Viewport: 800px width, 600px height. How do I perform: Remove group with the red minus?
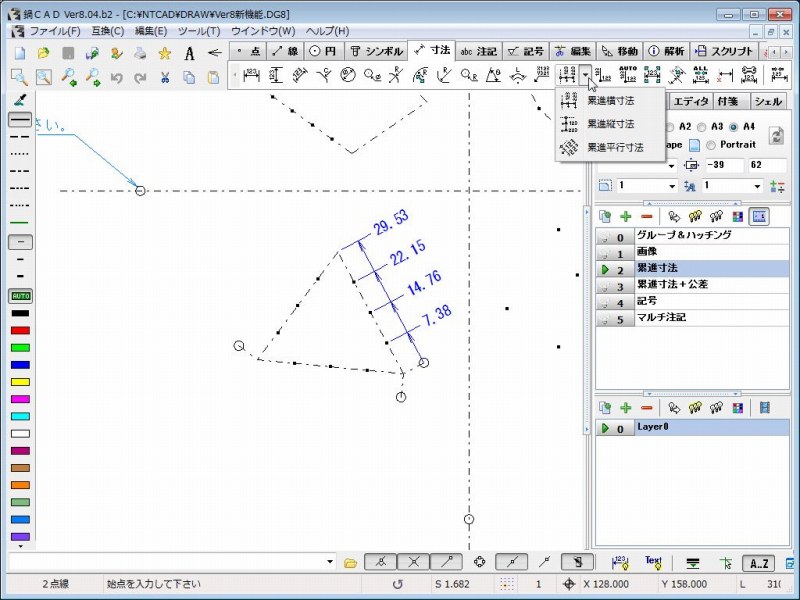646,217
